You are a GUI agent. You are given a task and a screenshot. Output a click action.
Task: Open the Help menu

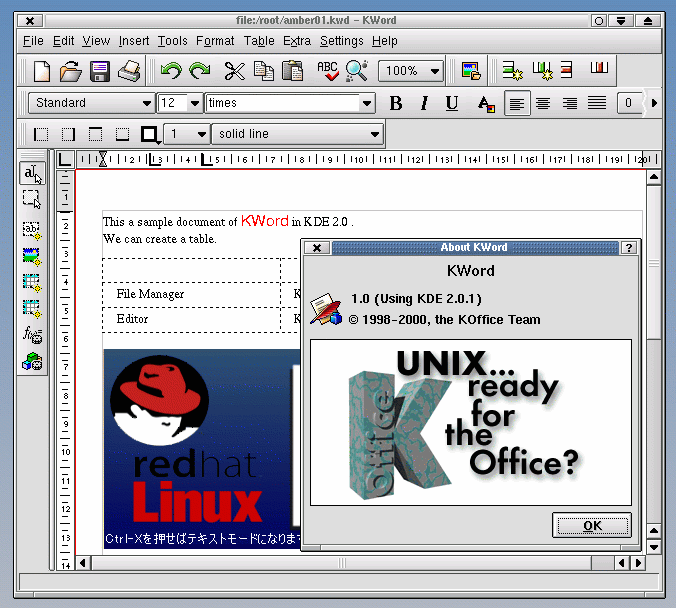coord(385,41)
